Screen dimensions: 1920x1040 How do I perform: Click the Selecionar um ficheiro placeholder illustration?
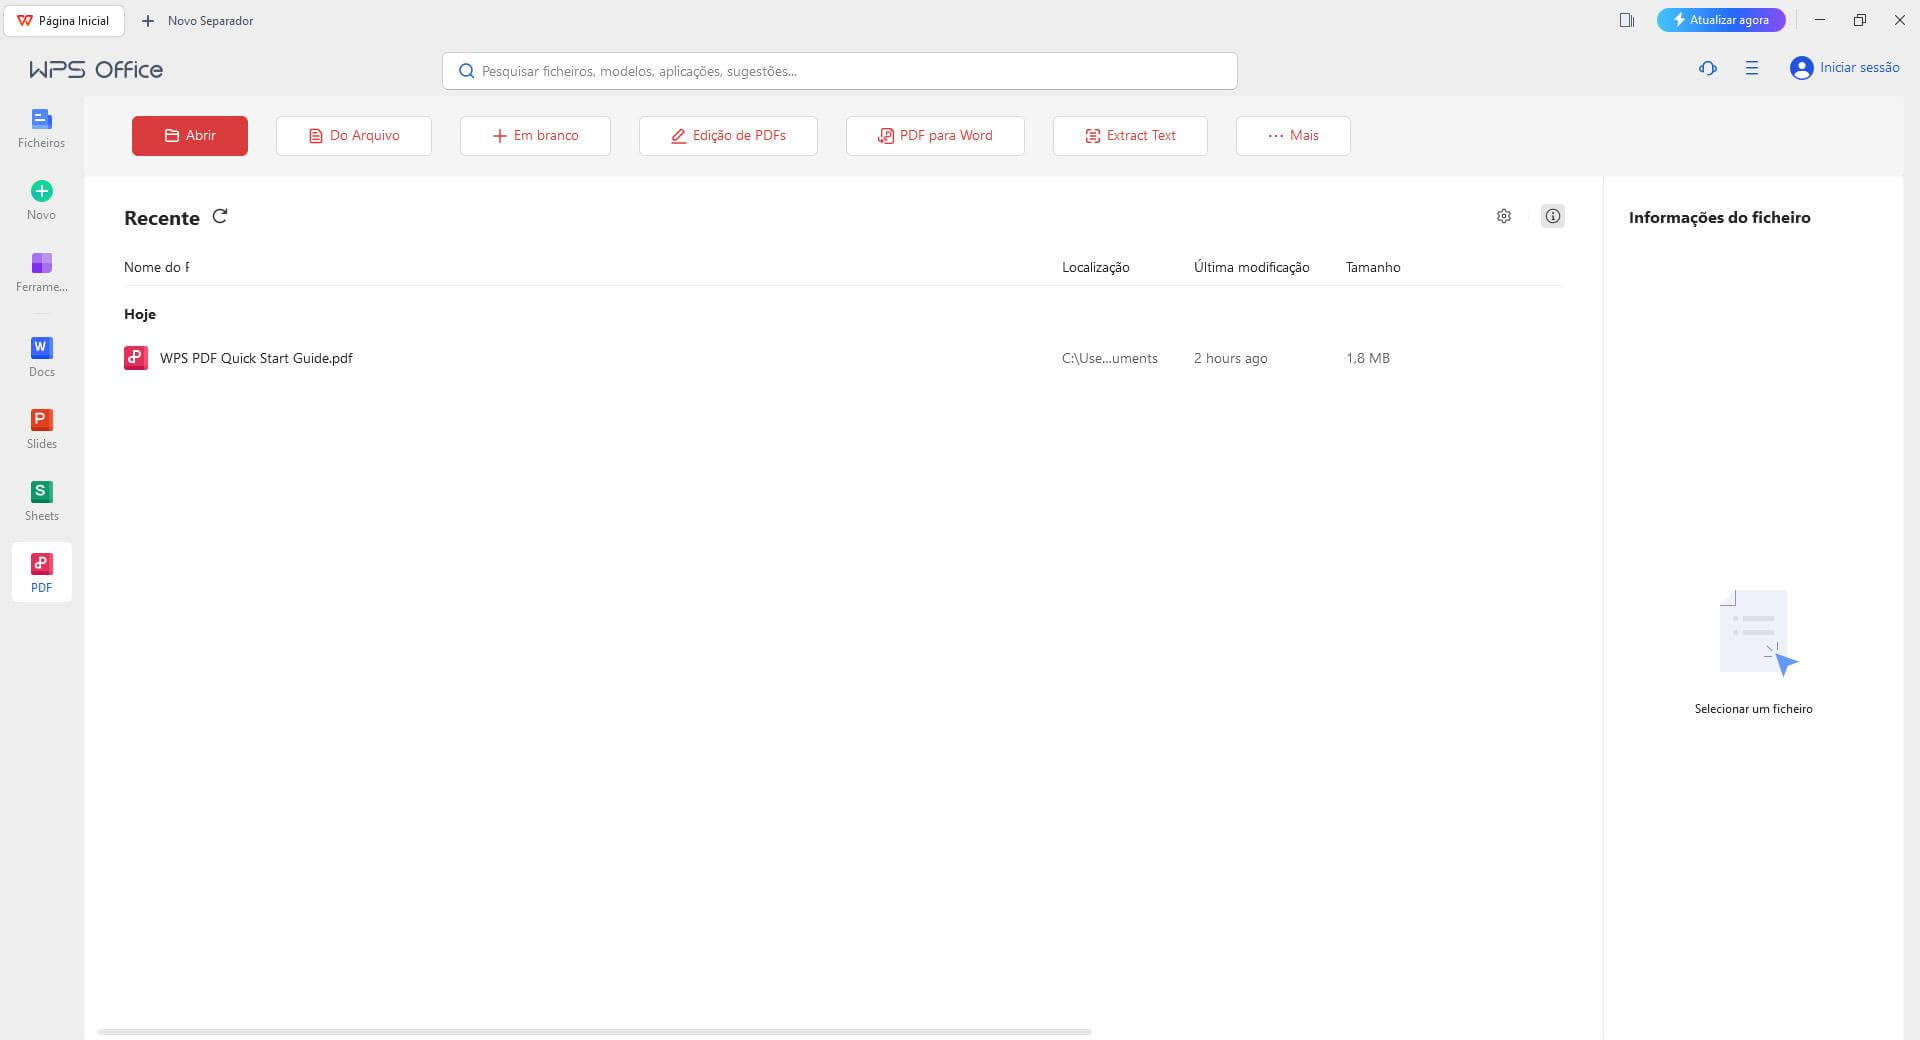coord(1758,633)
